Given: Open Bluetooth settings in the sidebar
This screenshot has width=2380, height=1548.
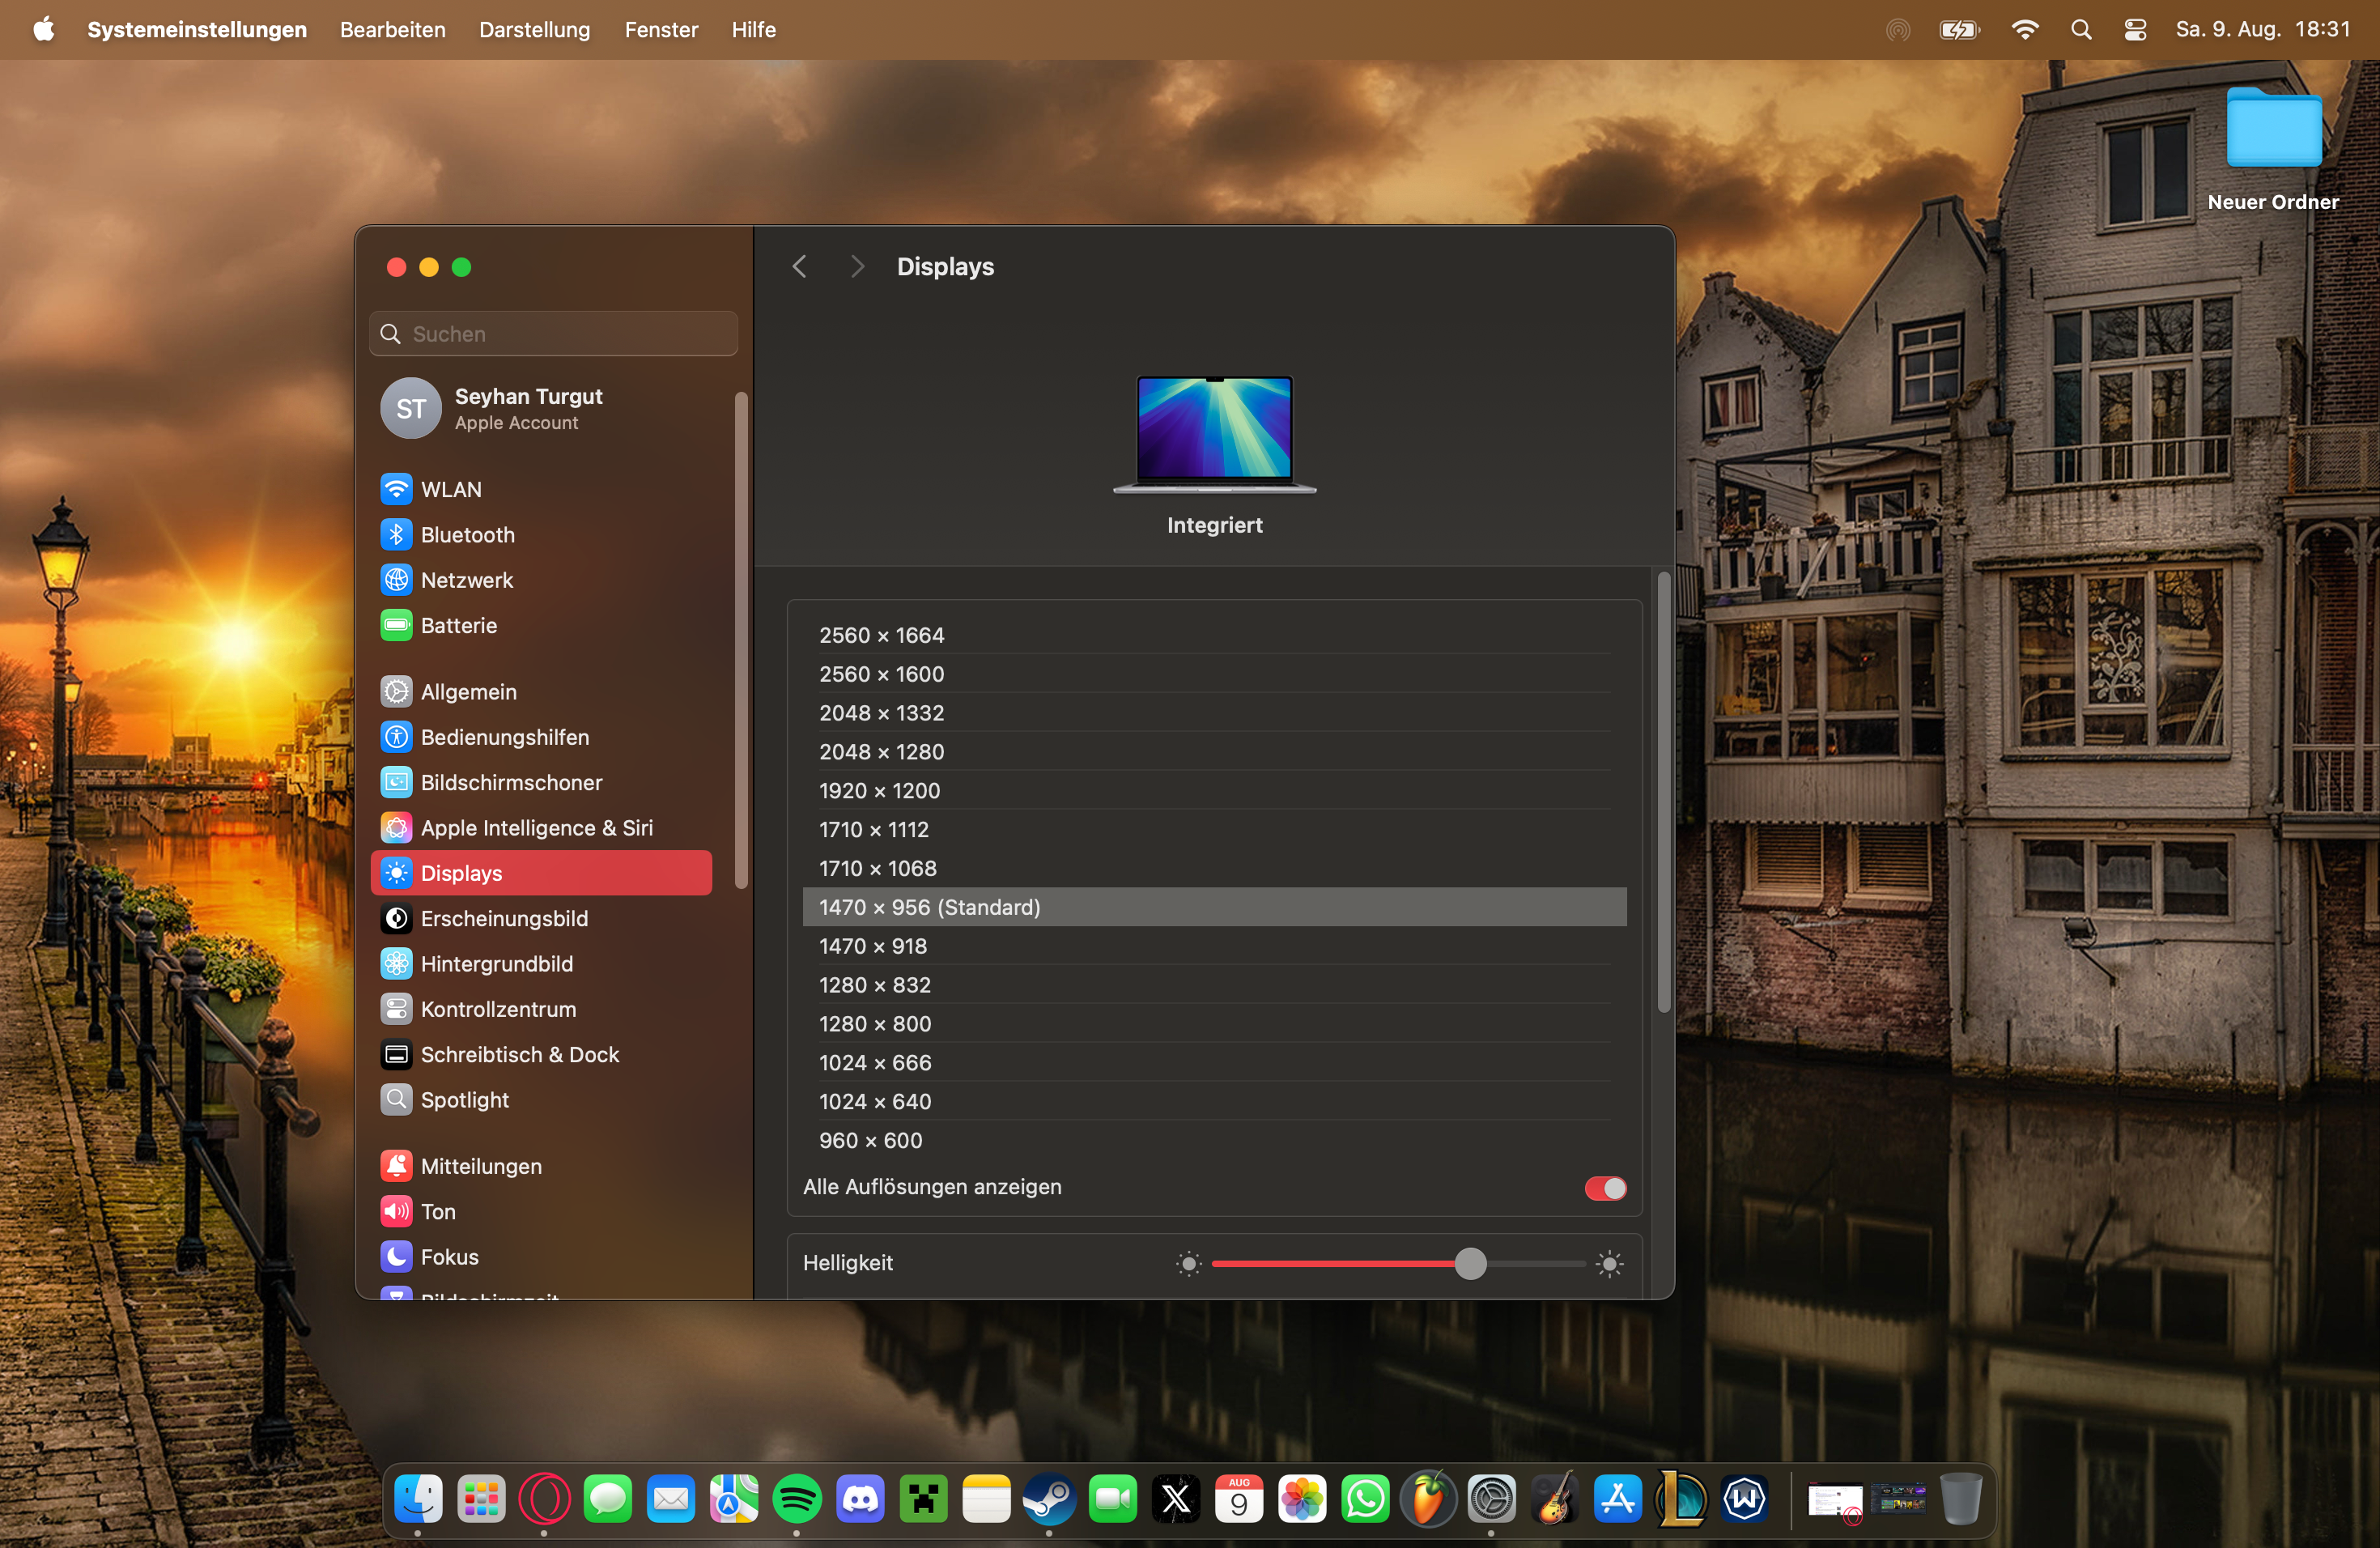Looking at the screenshot, I should point(541,534).
